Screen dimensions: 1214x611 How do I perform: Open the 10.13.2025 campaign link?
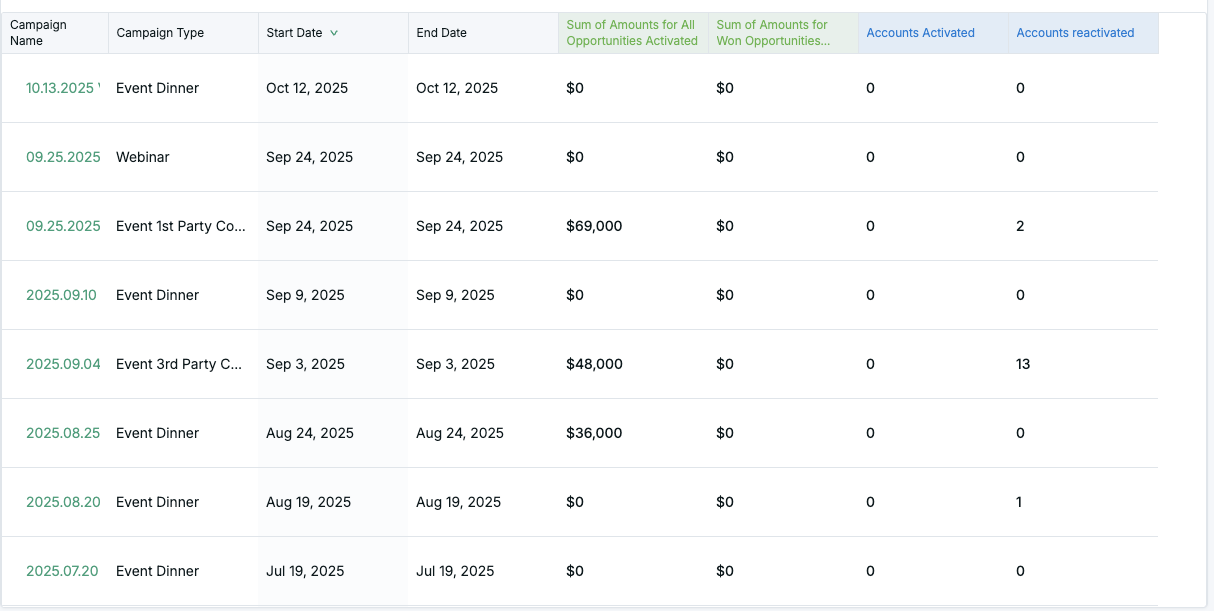[62, 88]
